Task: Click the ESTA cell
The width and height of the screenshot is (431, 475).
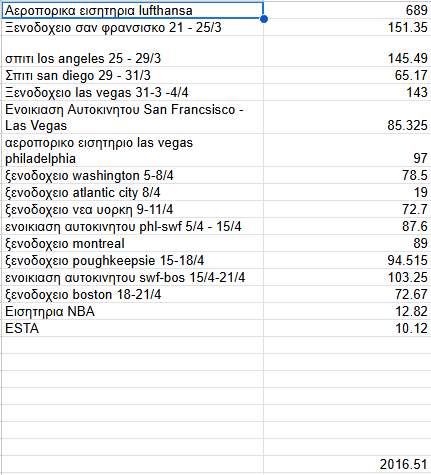Action: [x=133, y=328]
